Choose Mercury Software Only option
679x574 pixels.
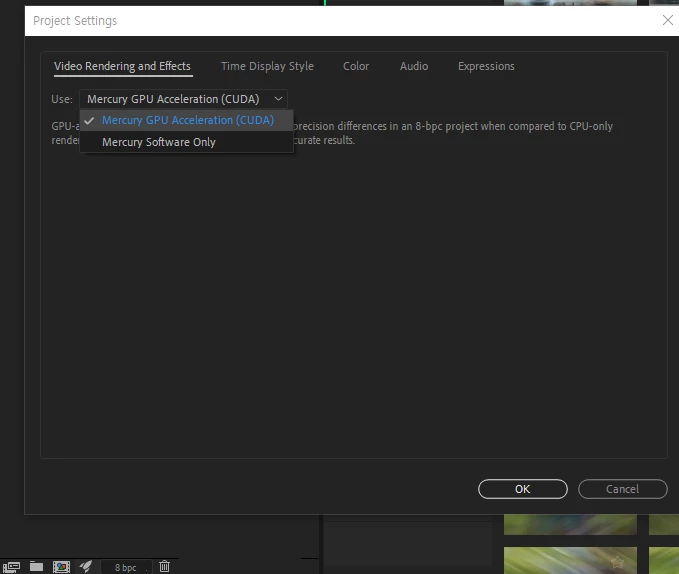click(x=187, y=142)
